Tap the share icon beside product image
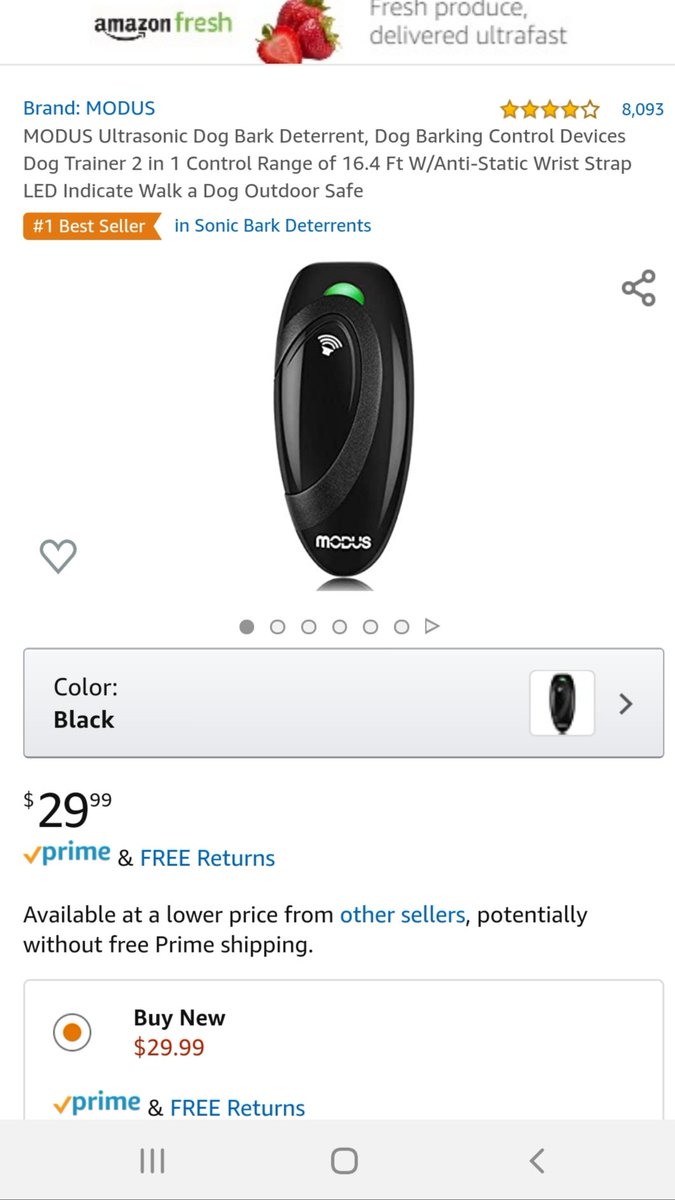The image size is (675, 1200). coord(638,288)
